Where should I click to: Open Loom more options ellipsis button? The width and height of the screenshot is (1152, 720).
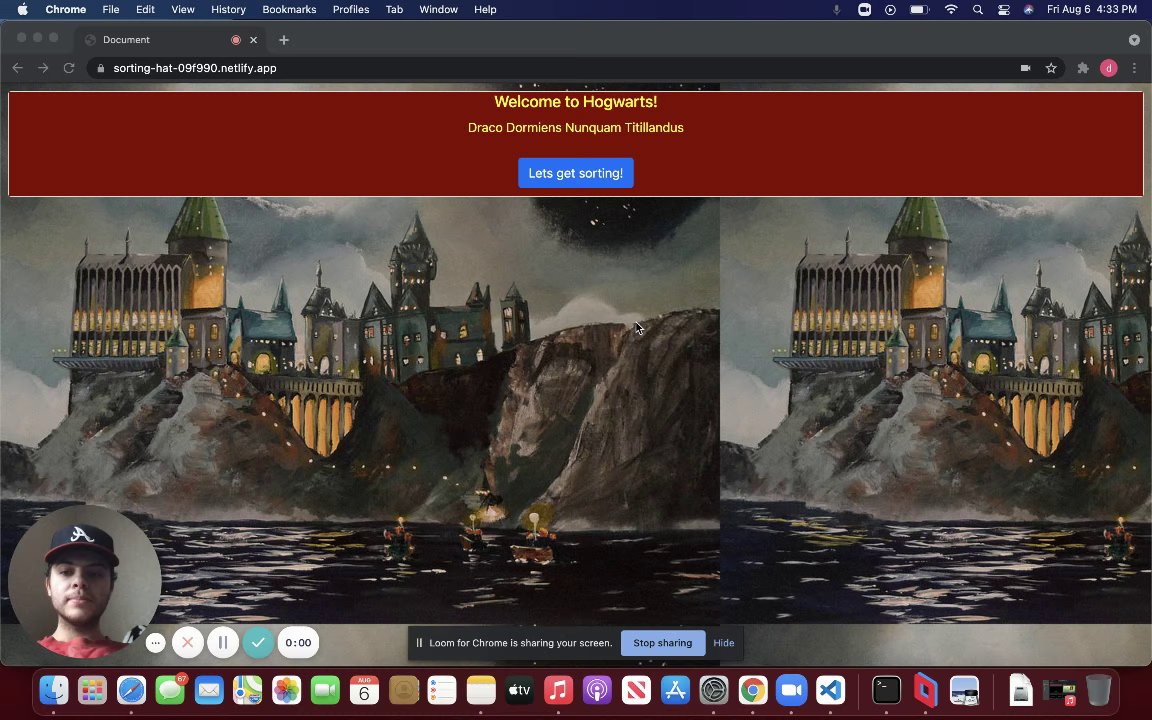(x=155, y=643)
